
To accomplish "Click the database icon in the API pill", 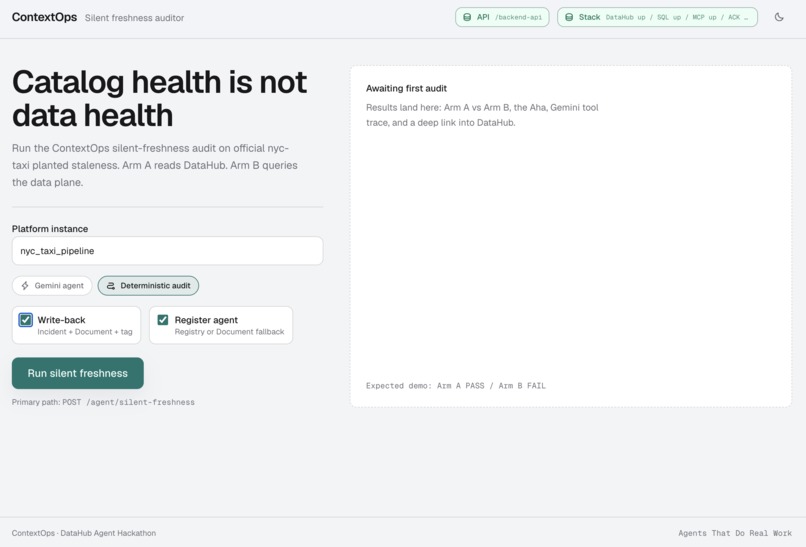I will coord(467,17).
